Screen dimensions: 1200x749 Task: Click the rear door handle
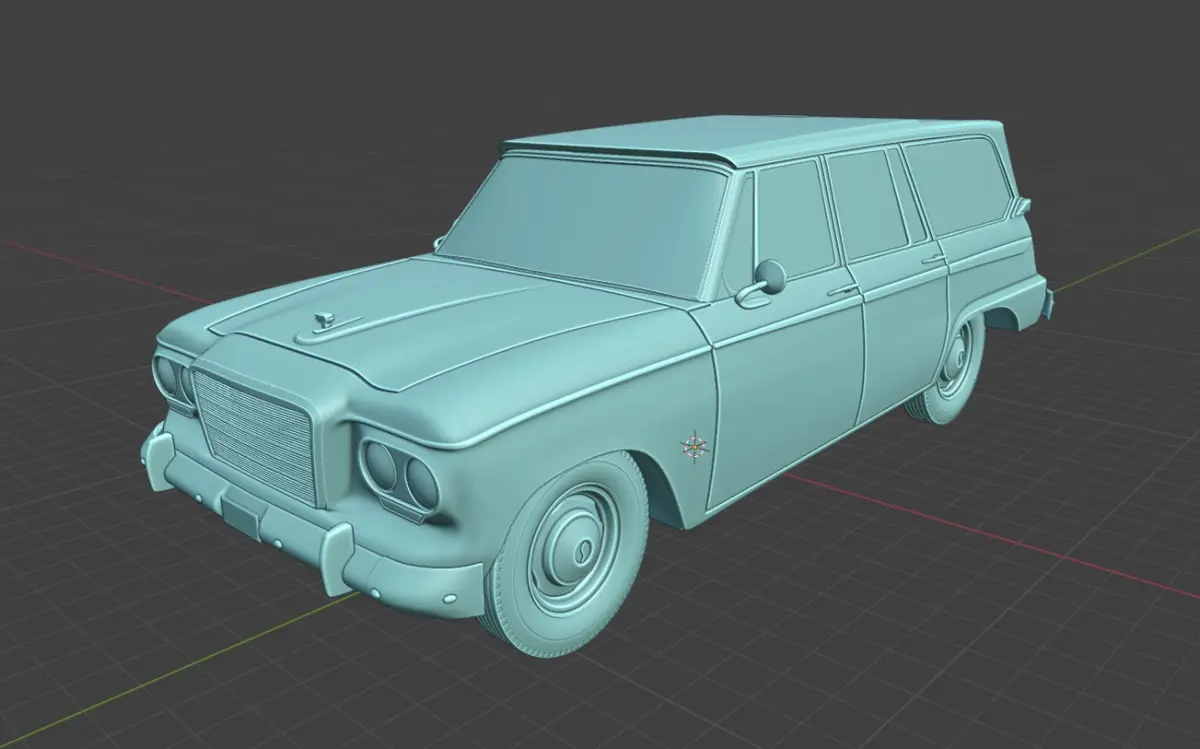(934, 259)
